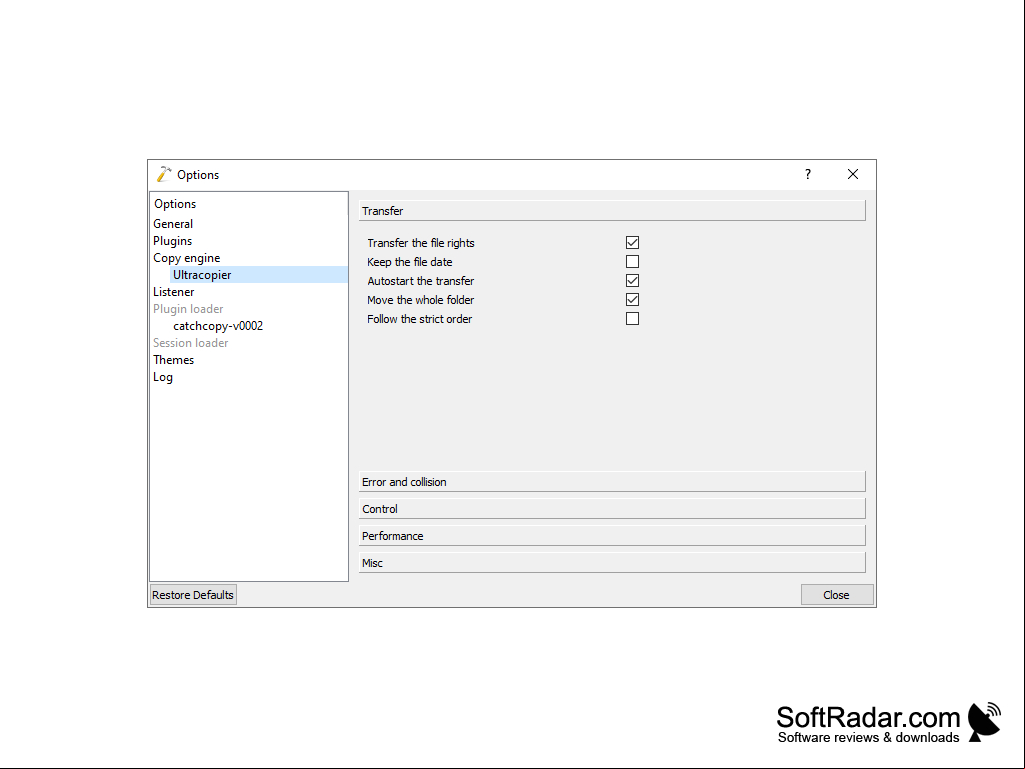Expand the Error and collision section
1025x769 pixels.
(x=612, y=482)
